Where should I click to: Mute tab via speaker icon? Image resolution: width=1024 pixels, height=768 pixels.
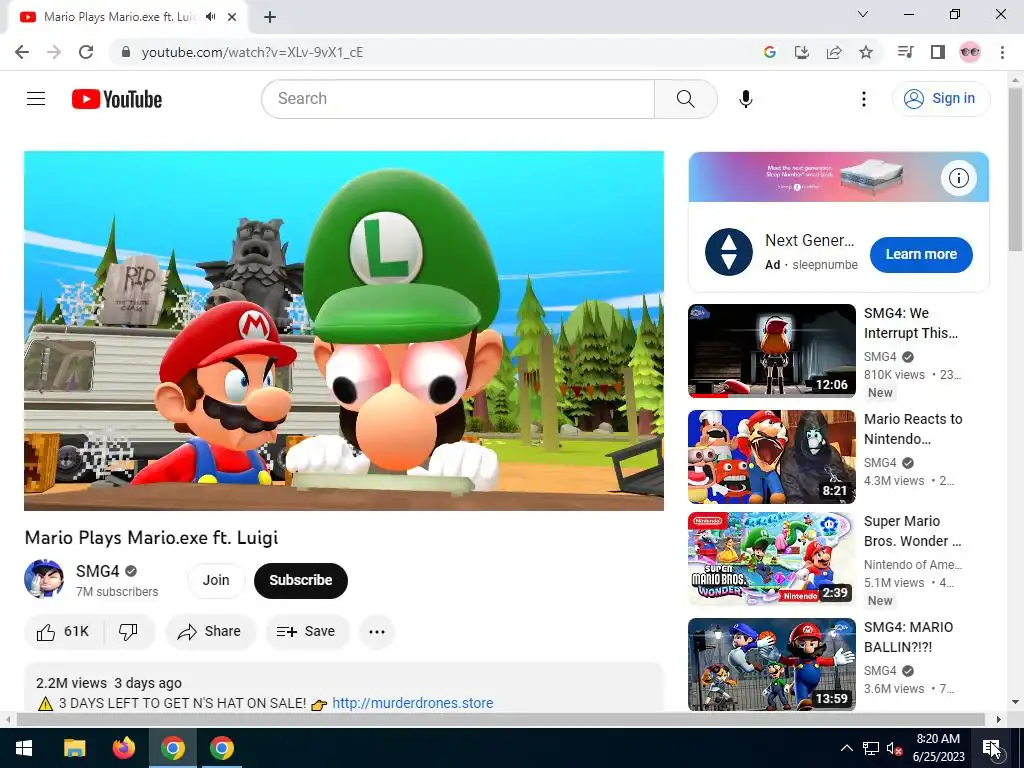pos(210,17)
